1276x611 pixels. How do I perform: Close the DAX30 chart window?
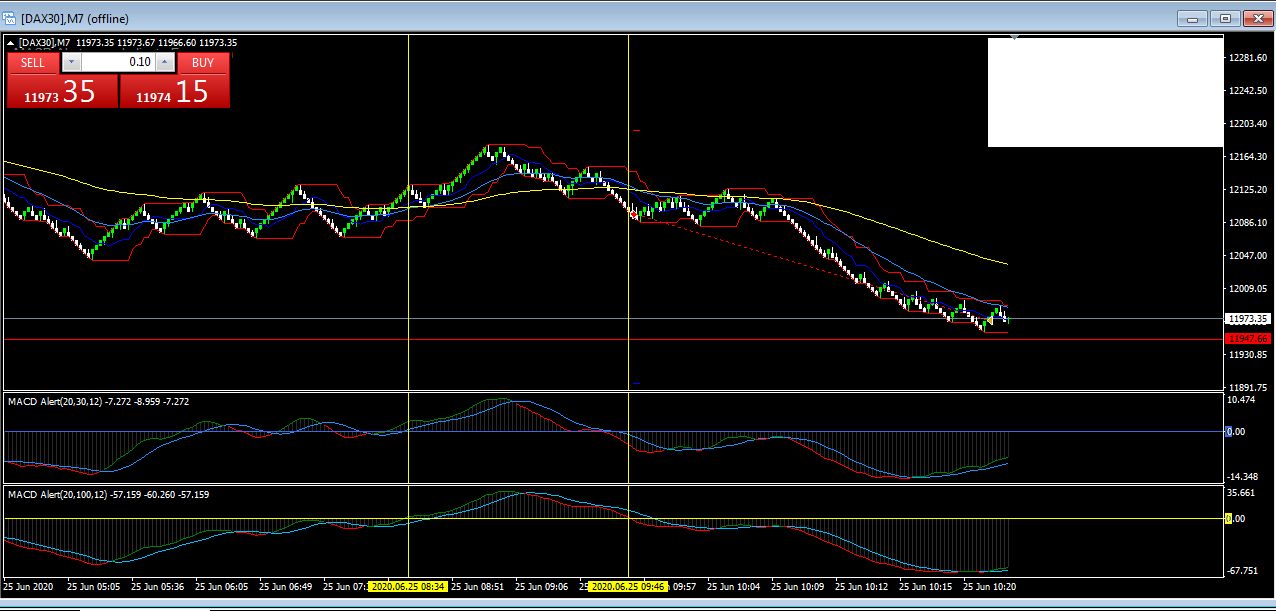pos(1256,18)
